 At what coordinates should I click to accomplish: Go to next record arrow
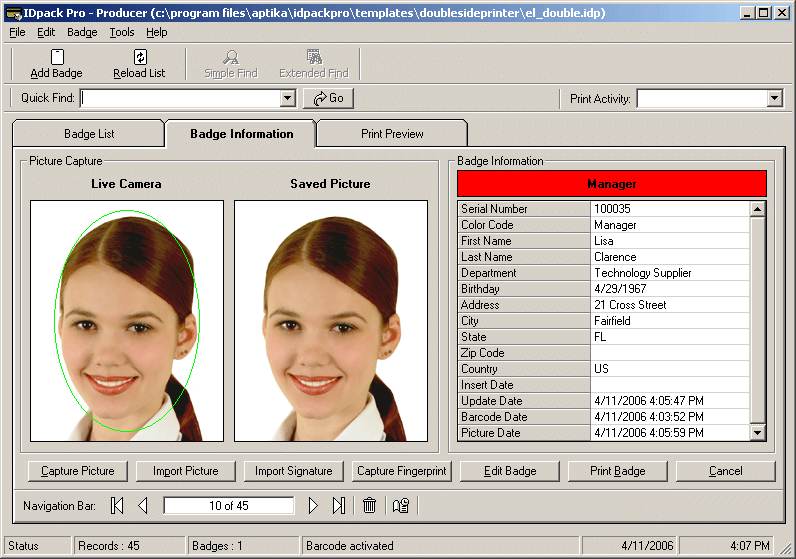[x=313, y=506]
